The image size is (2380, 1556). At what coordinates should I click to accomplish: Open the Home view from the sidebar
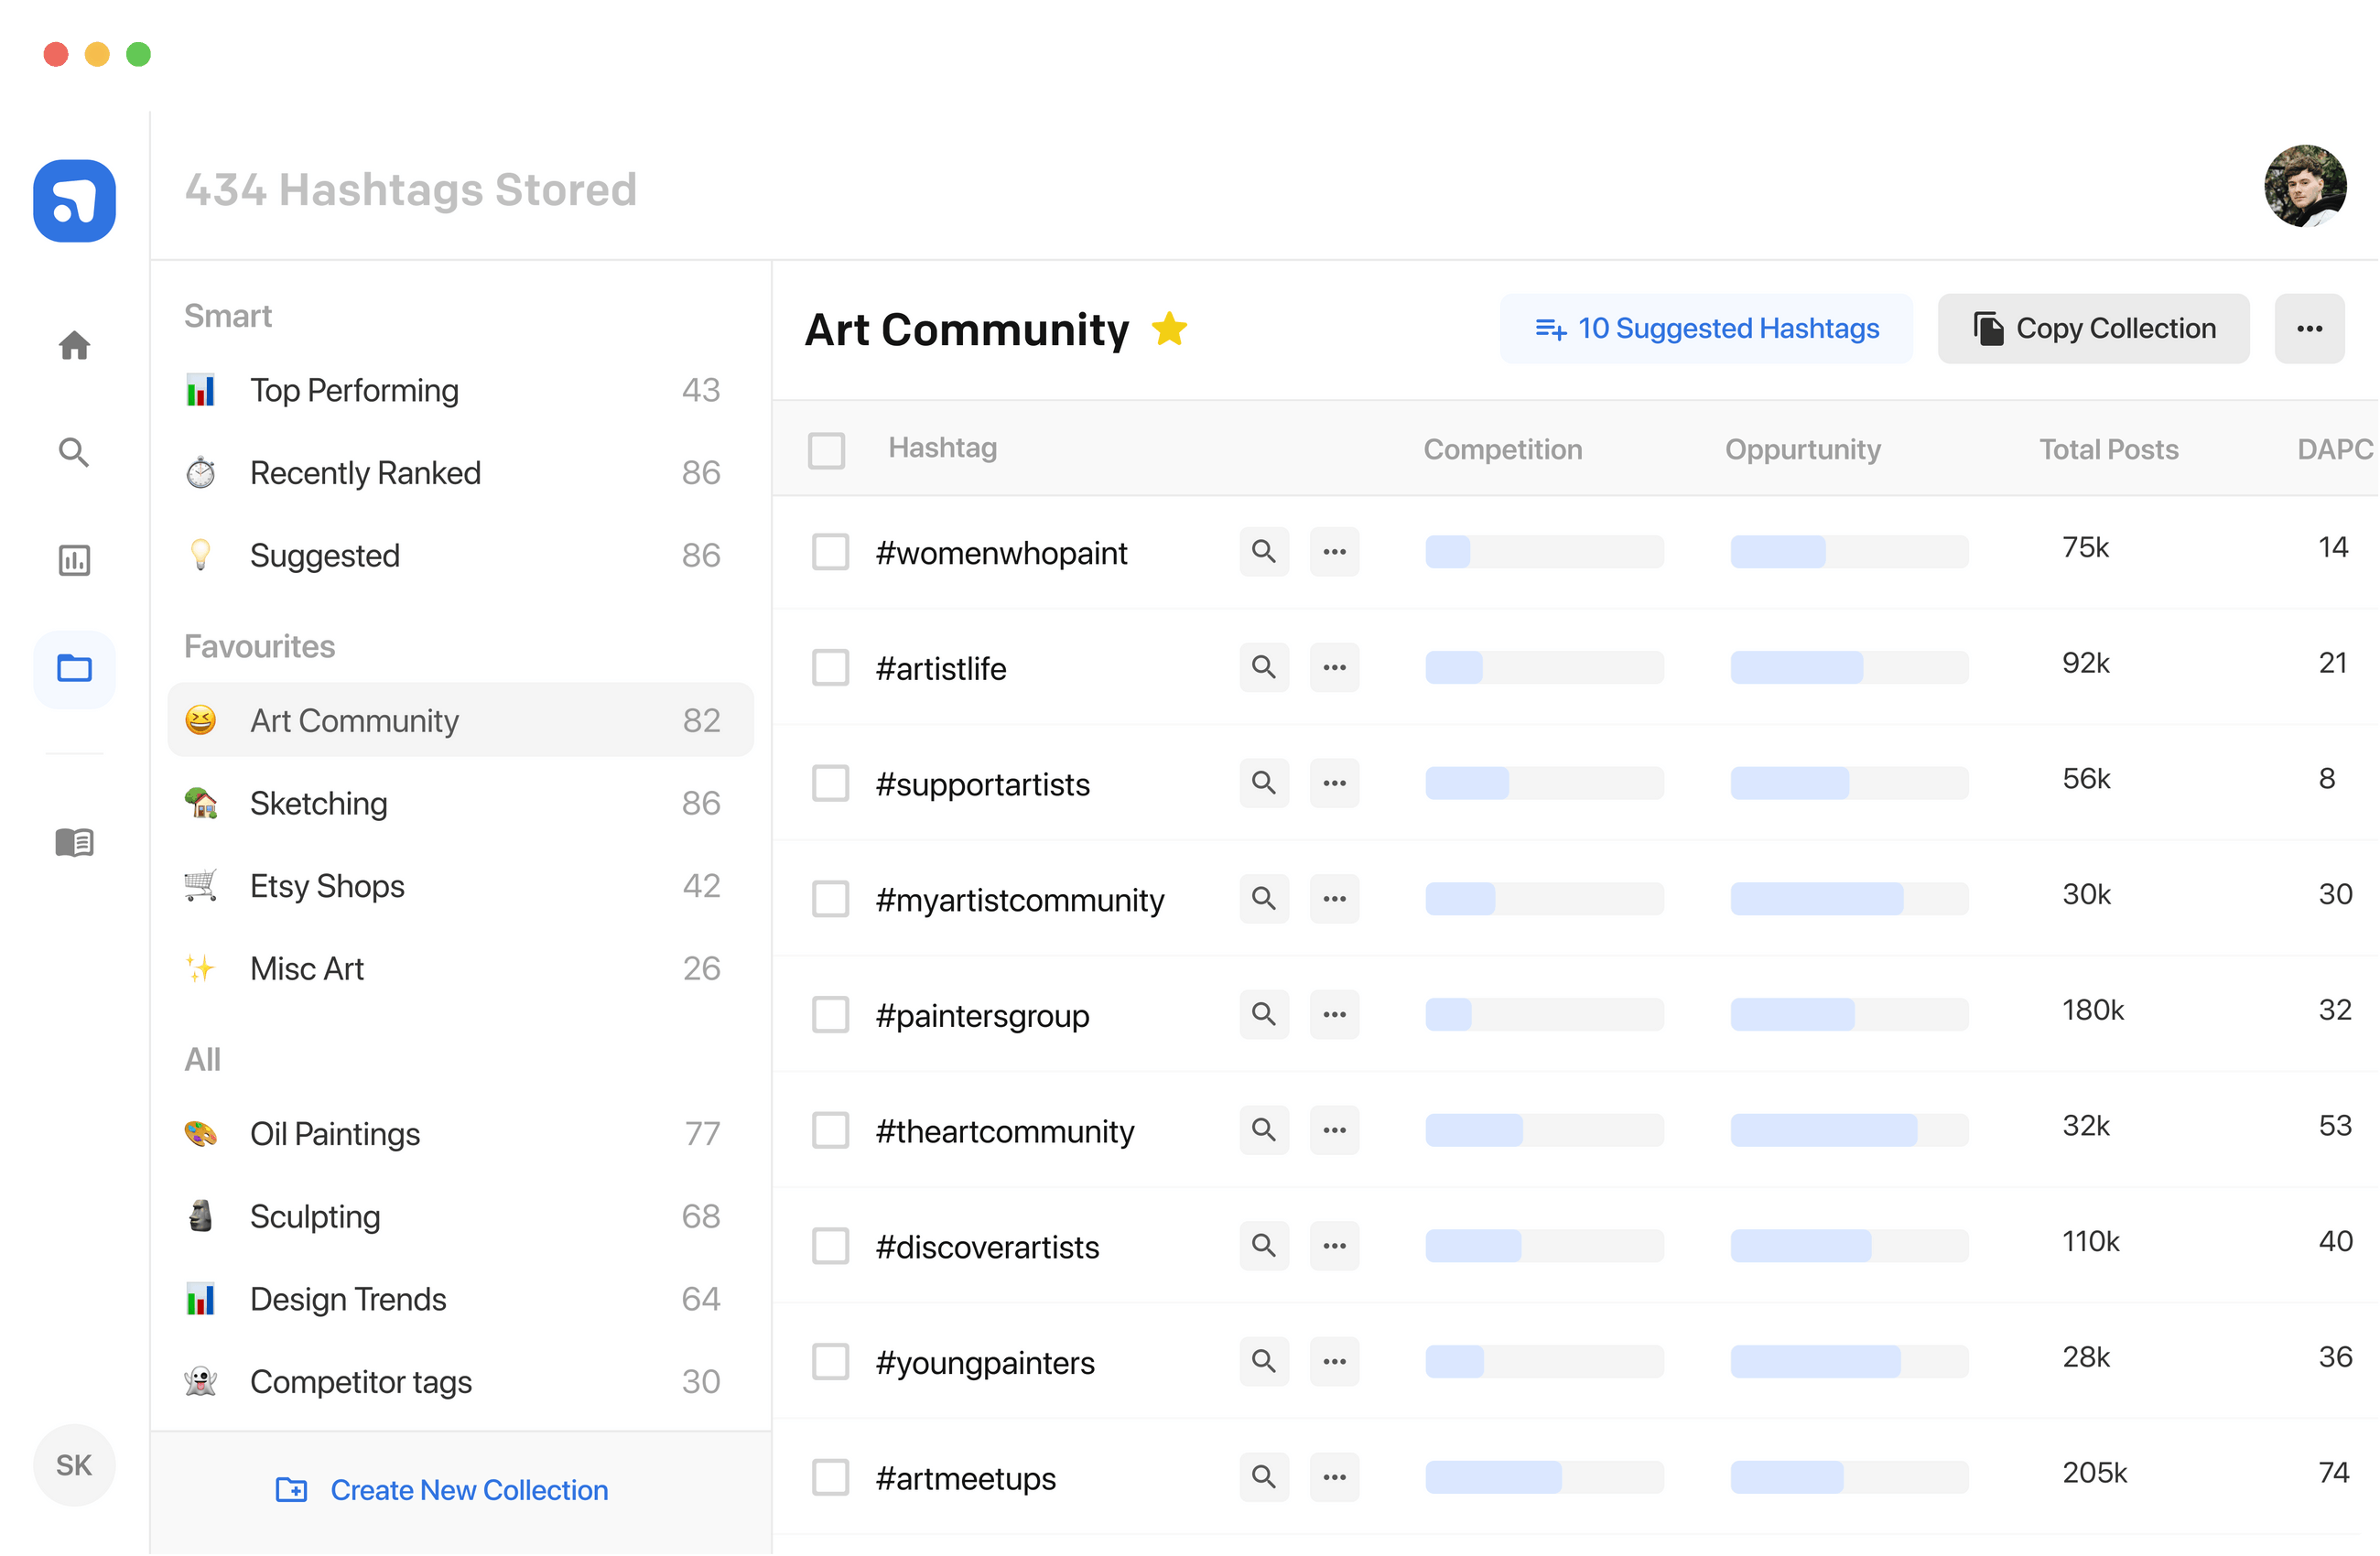click(x=74, y=344)
